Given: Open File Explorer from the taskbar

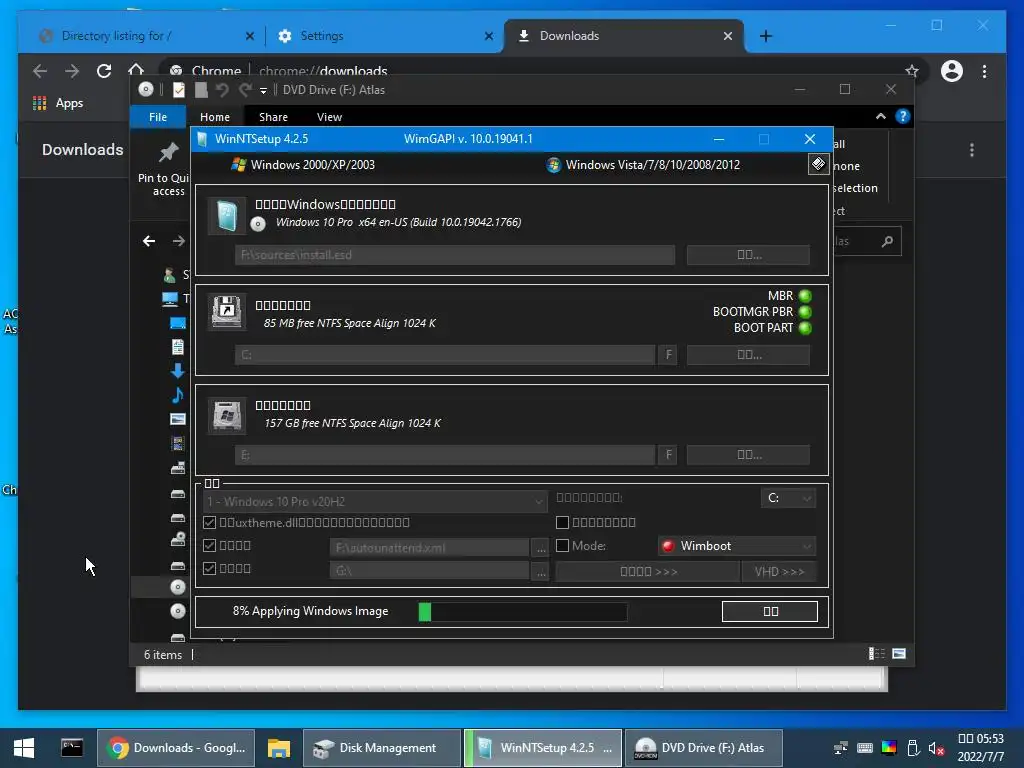Looking at the screenshot, I should point(279,748).
